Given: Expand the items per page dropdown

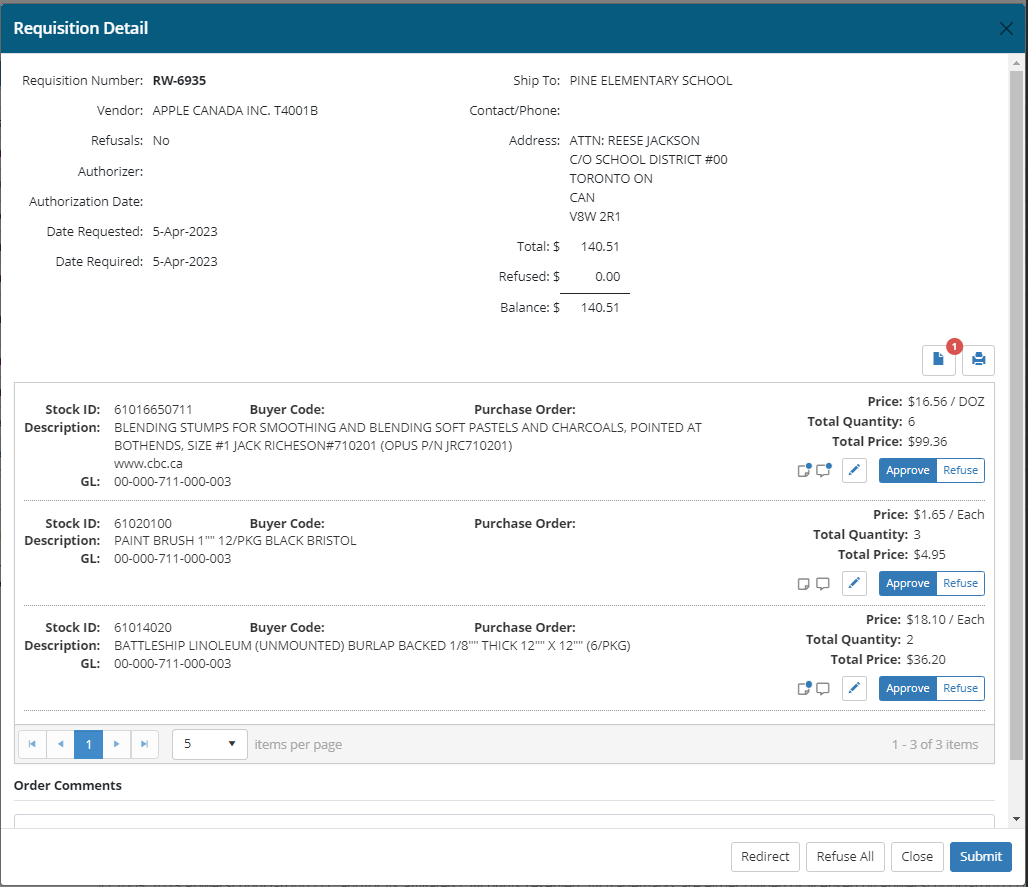Looking at the screenshot, I should (210, 744).
